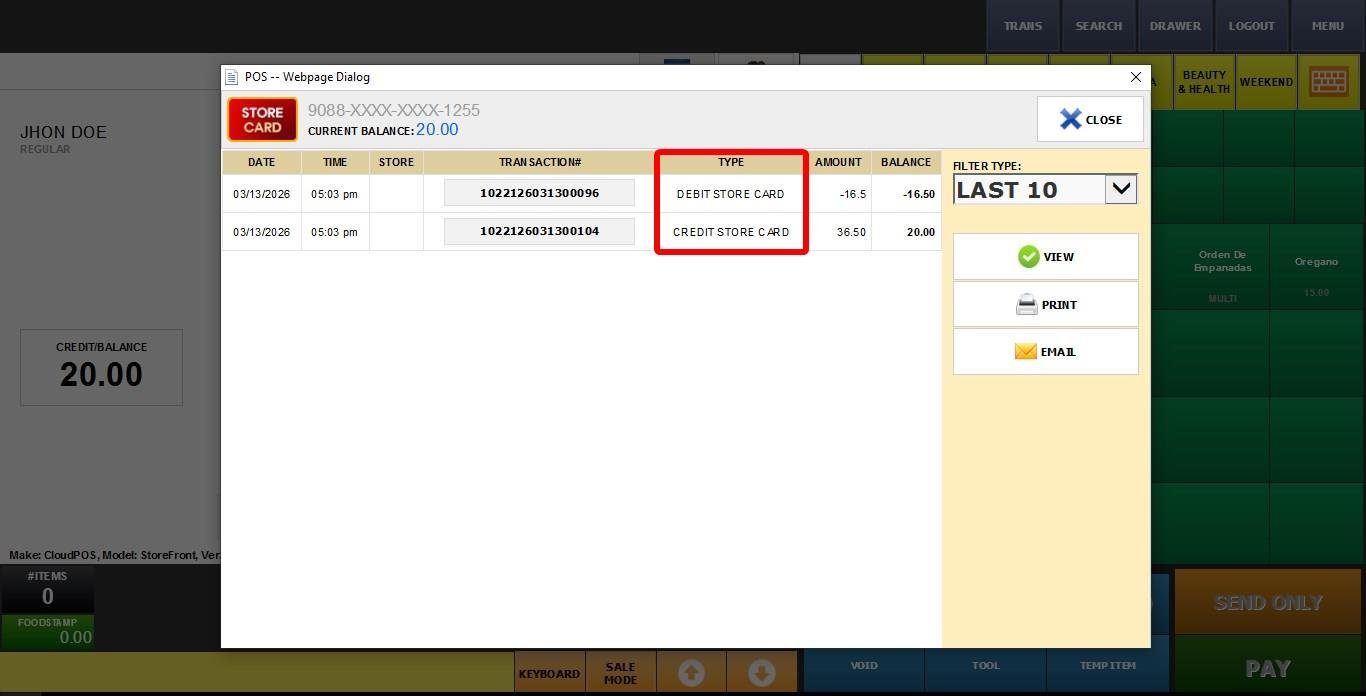Open the SEARCH menu item
1366x696 pixels.
pos(1098,26)
